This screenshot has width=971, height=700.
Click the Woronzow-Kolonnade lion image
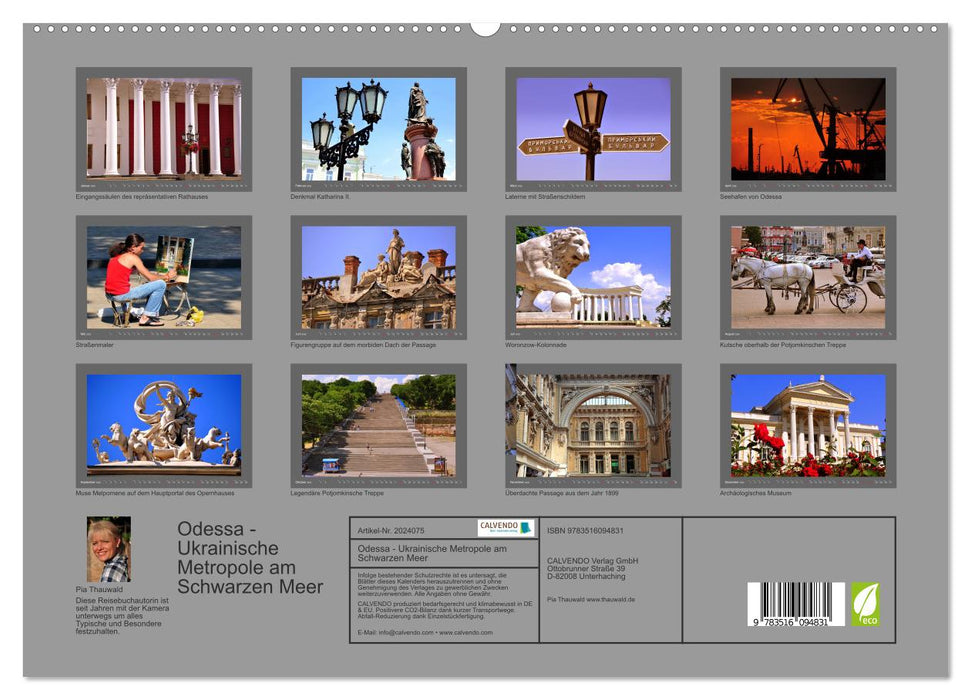click(588, 277)
